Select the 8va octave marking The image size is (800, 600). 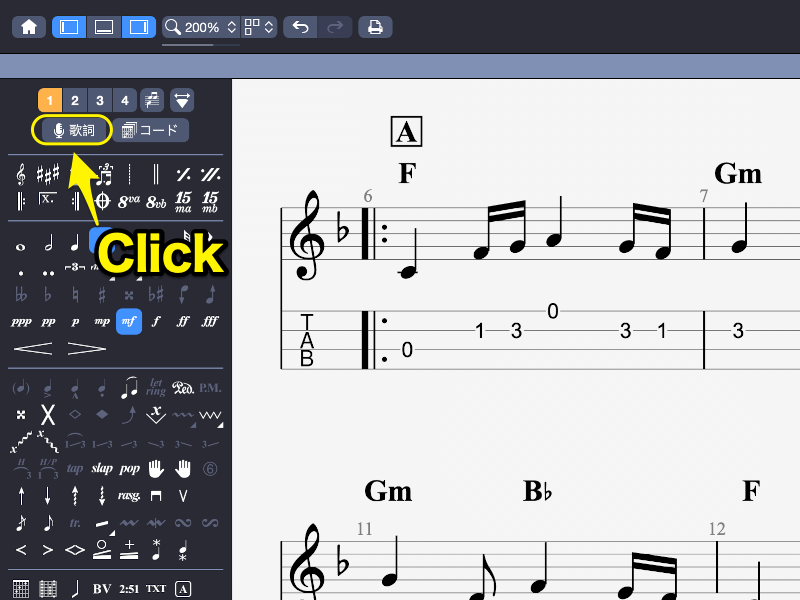129,200
